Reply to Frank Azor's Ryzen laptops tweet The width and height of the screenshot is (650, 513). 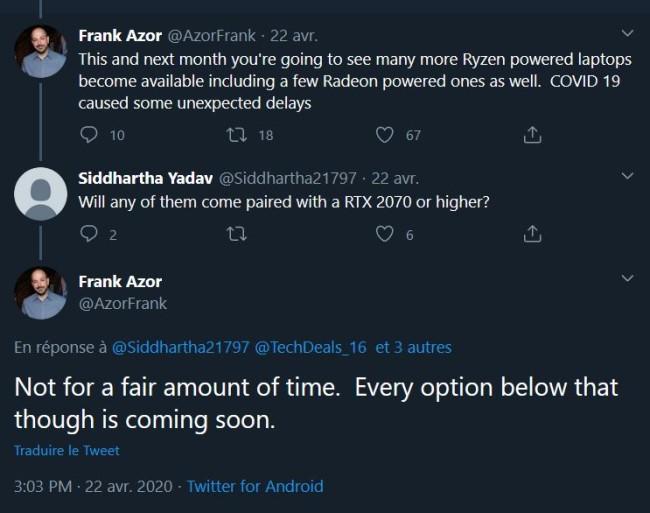[x=87, y=135]
